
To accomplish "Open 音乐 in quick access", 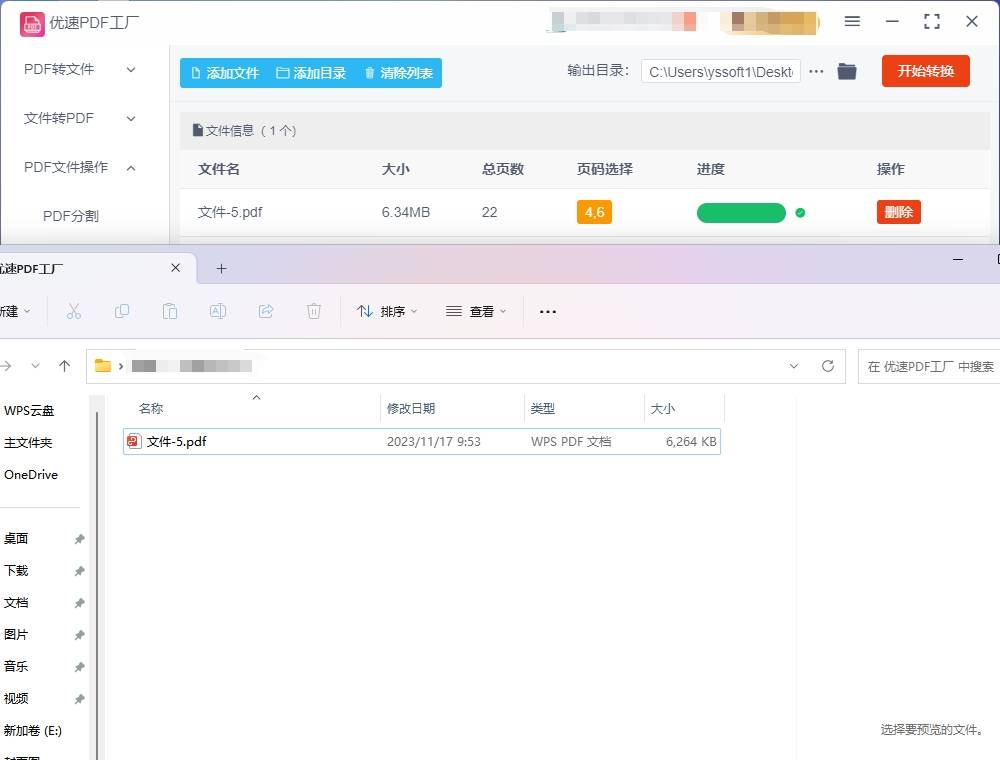I will tap(16, 666).
